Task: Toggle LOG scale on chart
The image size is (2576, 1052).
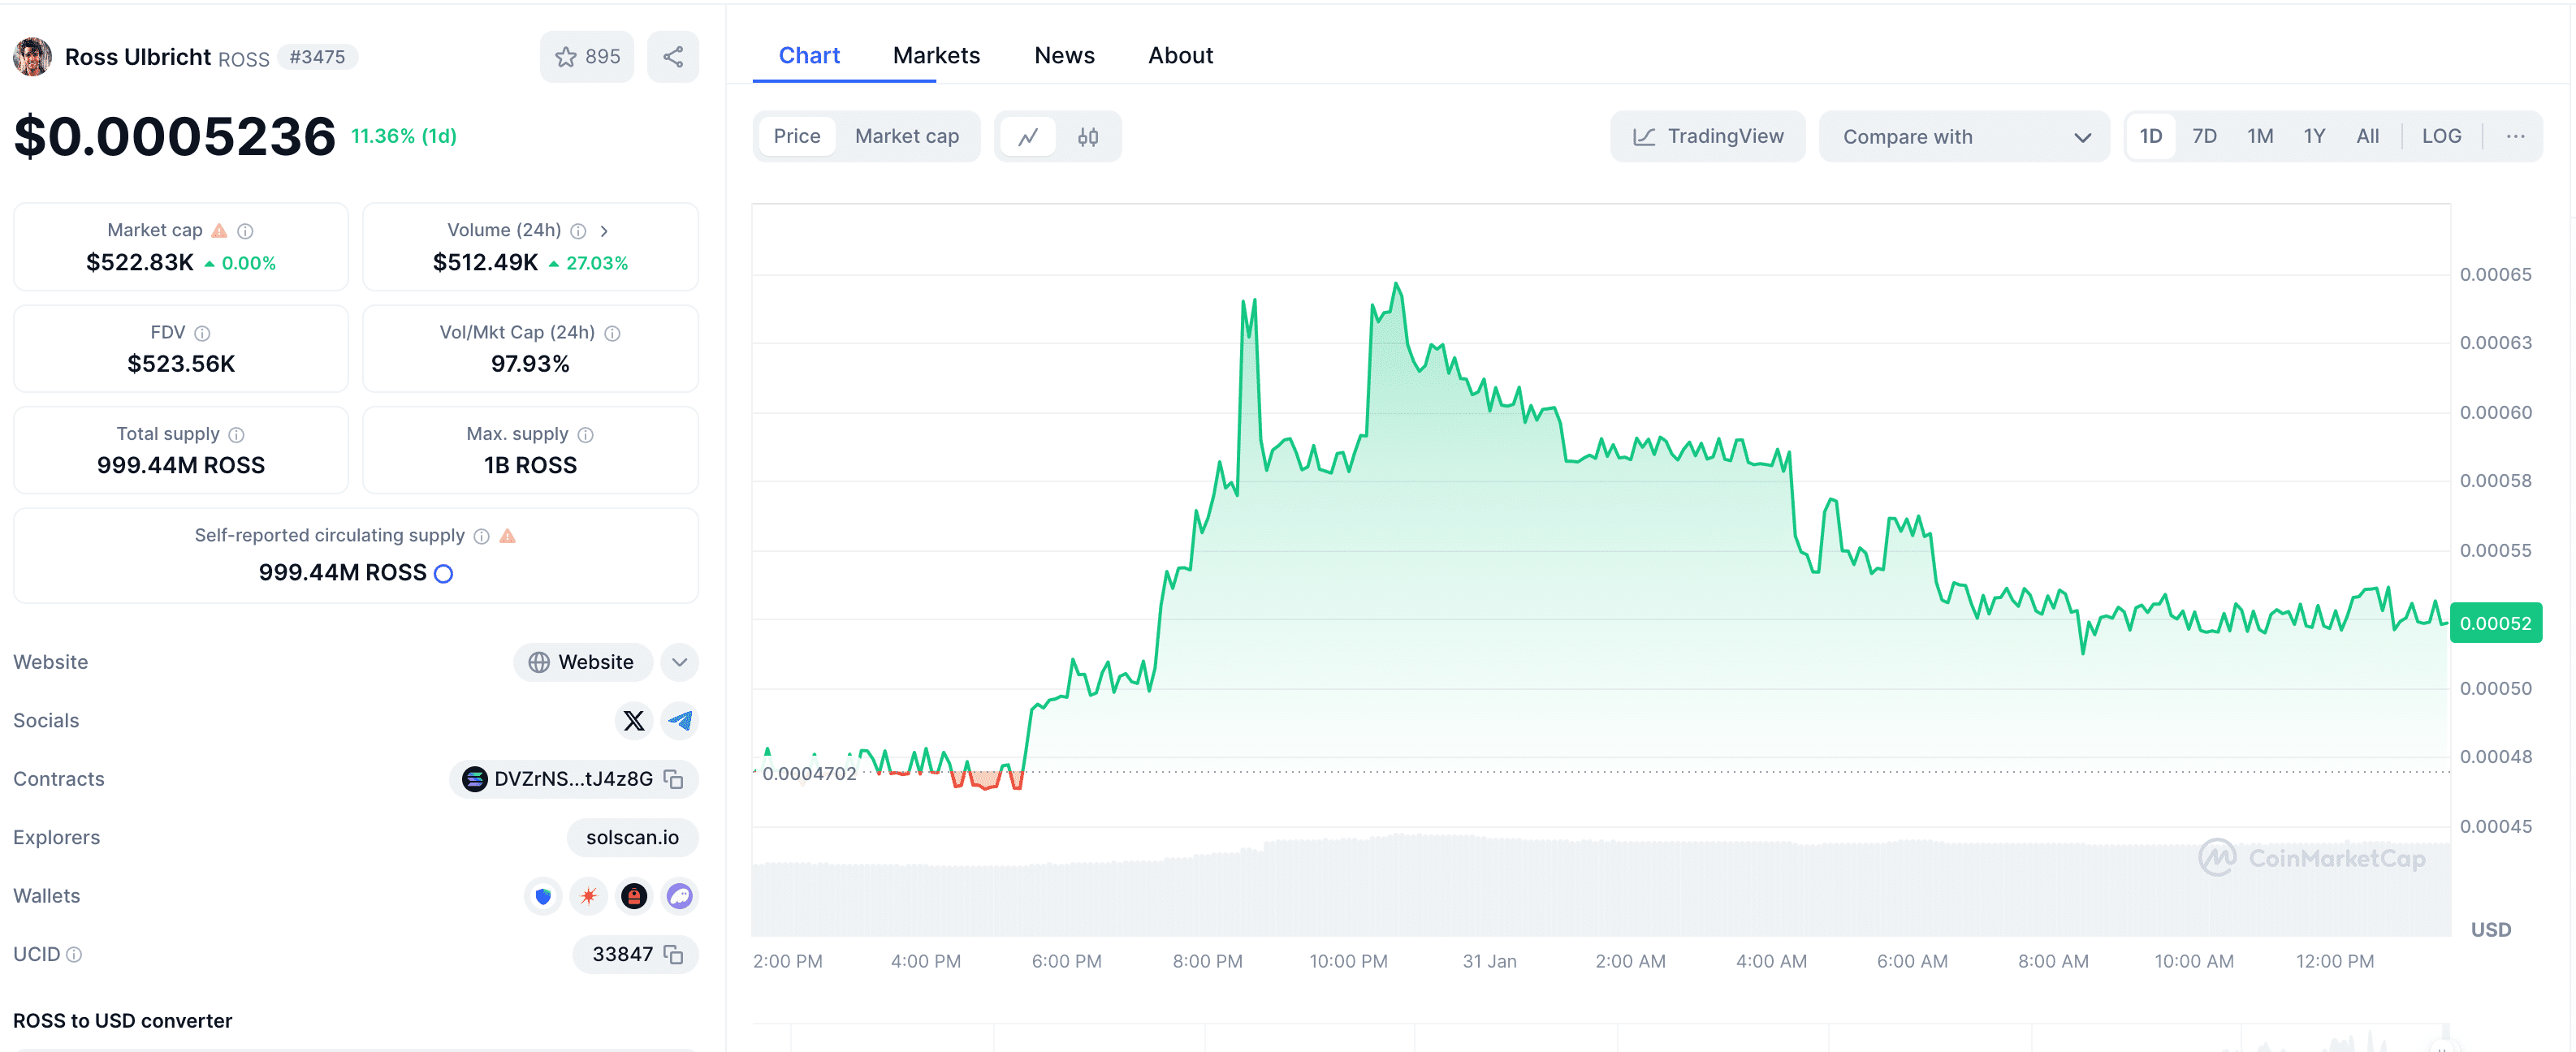Action: coord(2441,137)
